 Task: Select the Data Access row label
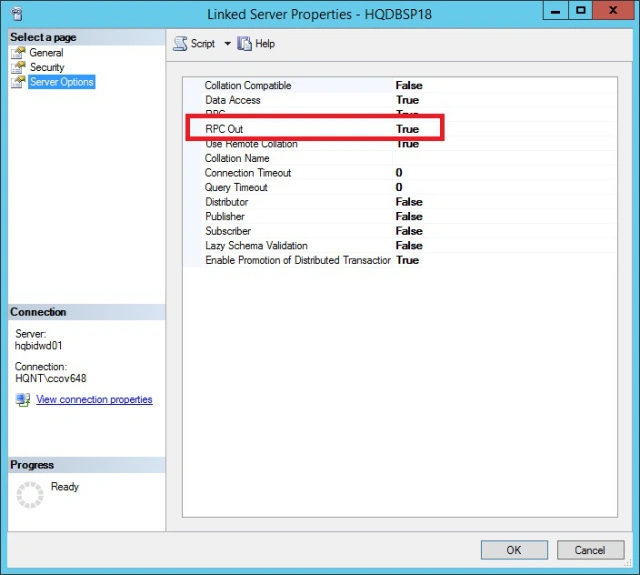(x=233, y=100)
